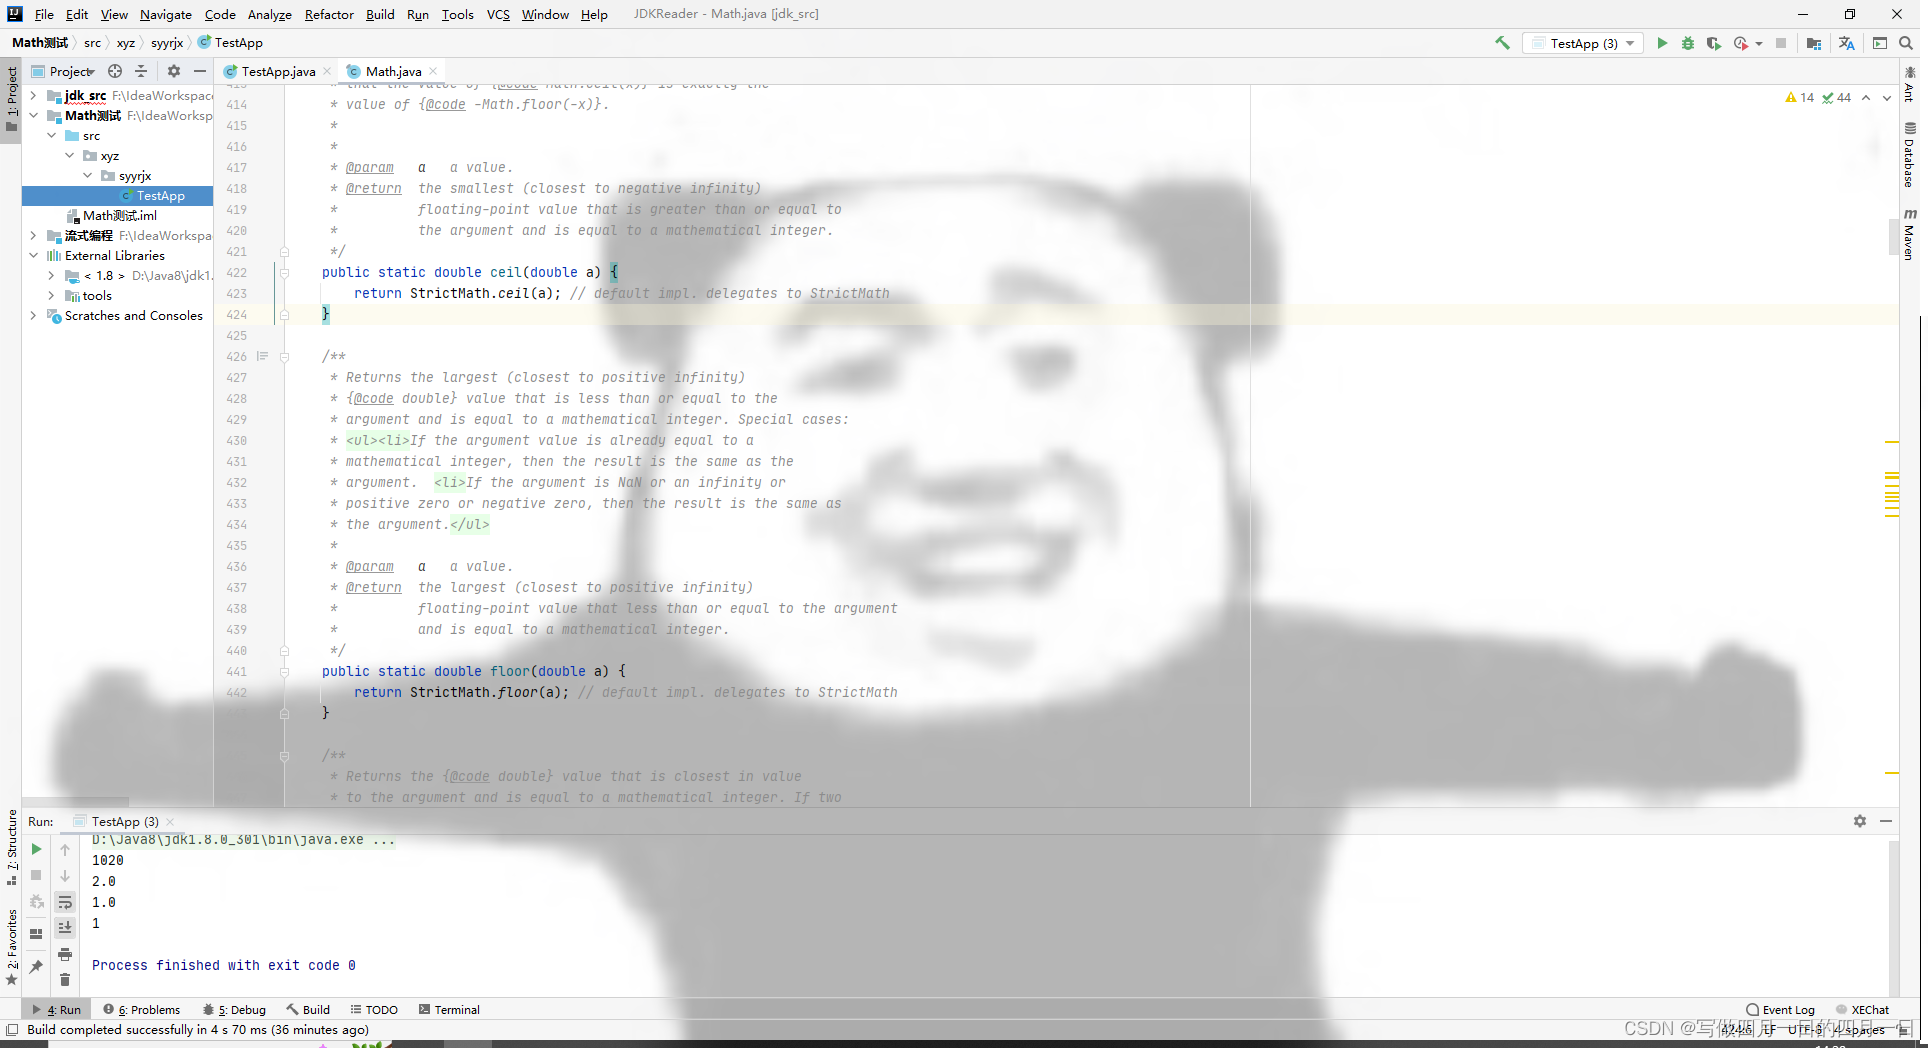Viewport: 1928px width, 1048px height.
Task: Toggle Pin Tab in Run panel
Action: [37, 966]
